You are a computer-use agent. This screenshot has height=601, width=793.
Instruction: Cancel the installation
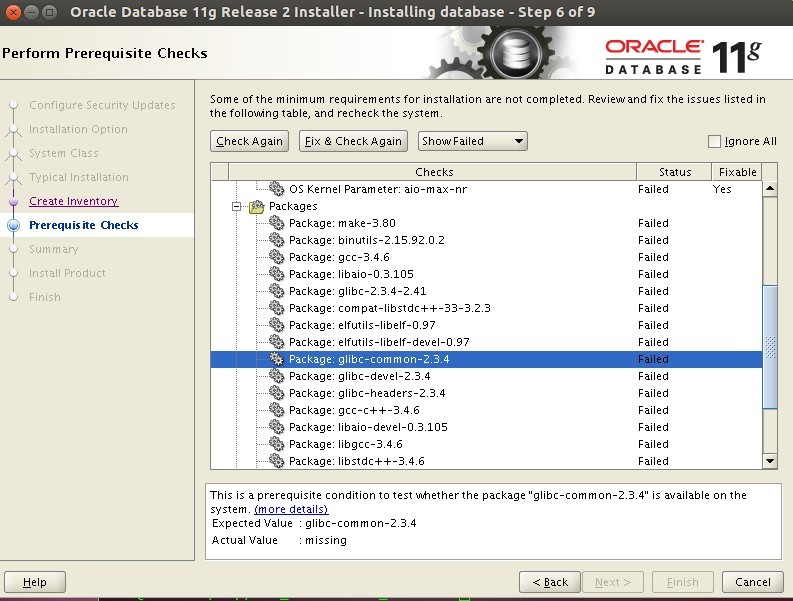point(753,582)
